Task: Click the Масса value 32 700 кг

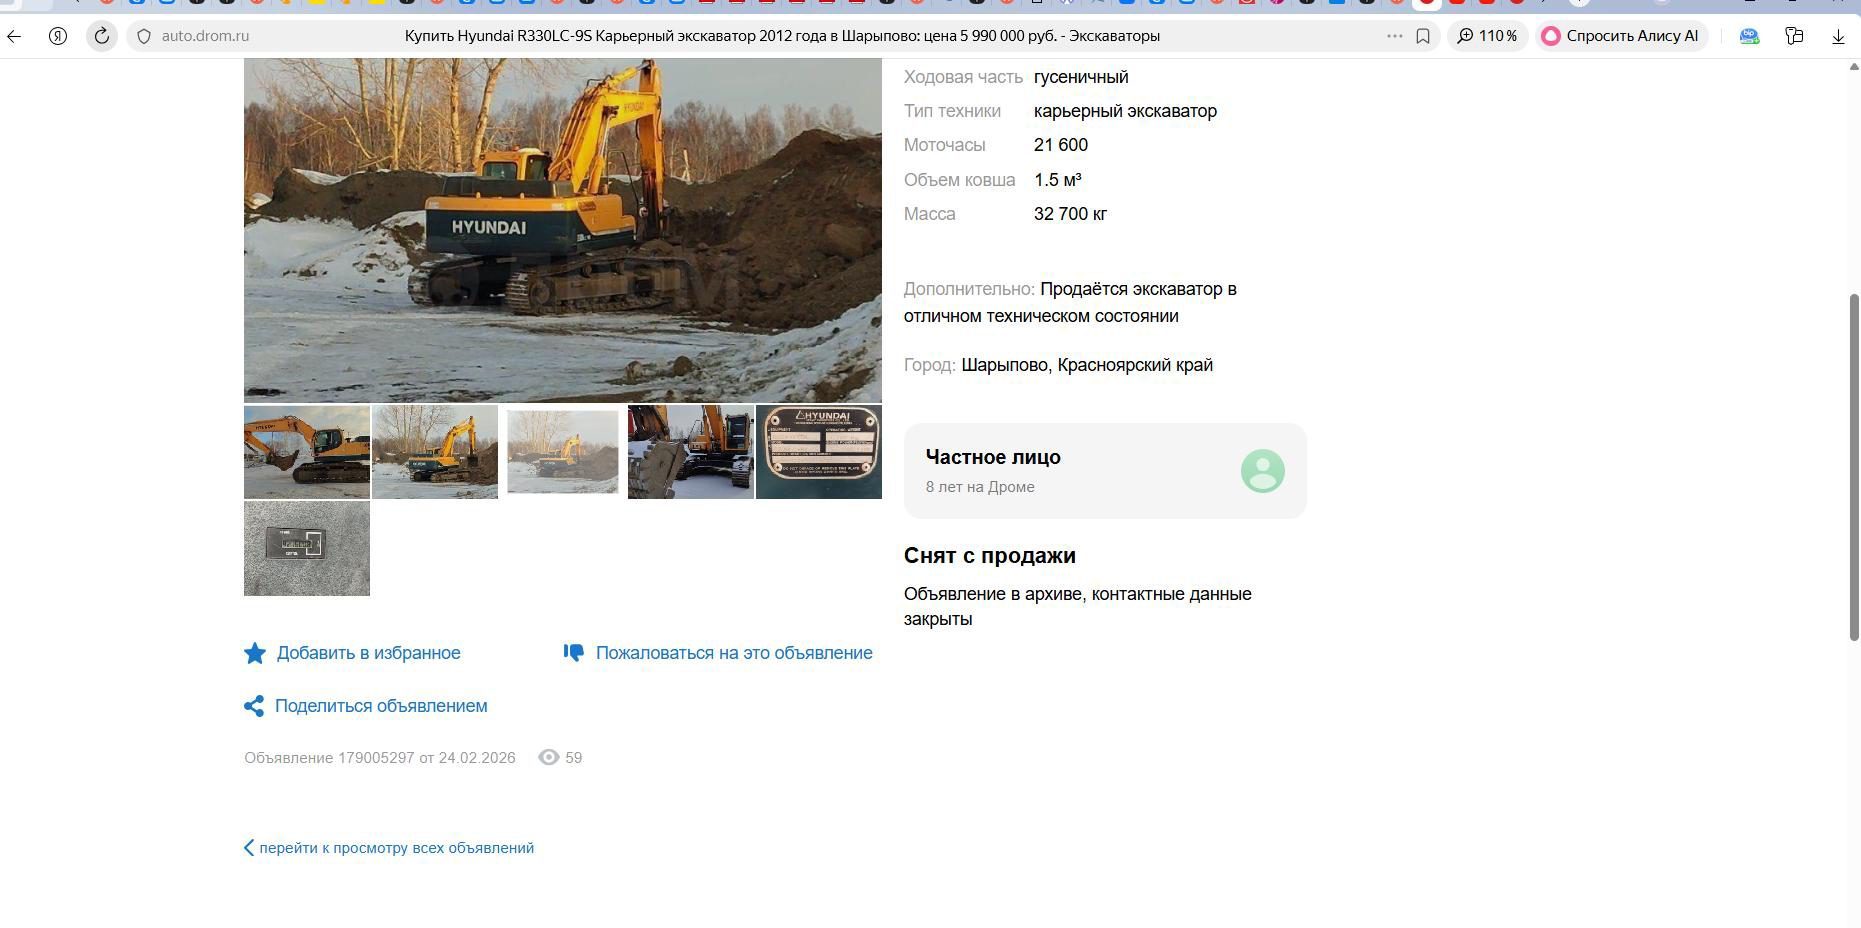Action: point(1070,214)
